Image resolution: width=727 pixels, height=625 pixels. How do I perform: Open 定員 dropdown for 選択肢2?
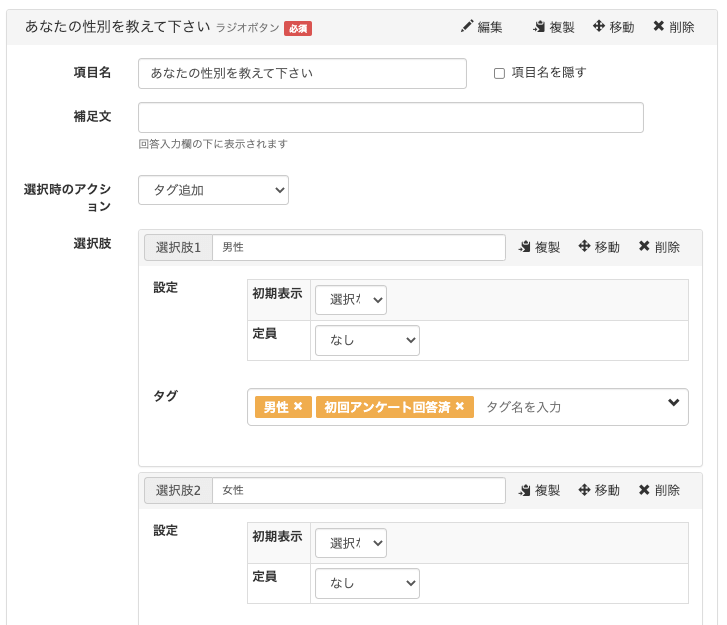[367, 583]
